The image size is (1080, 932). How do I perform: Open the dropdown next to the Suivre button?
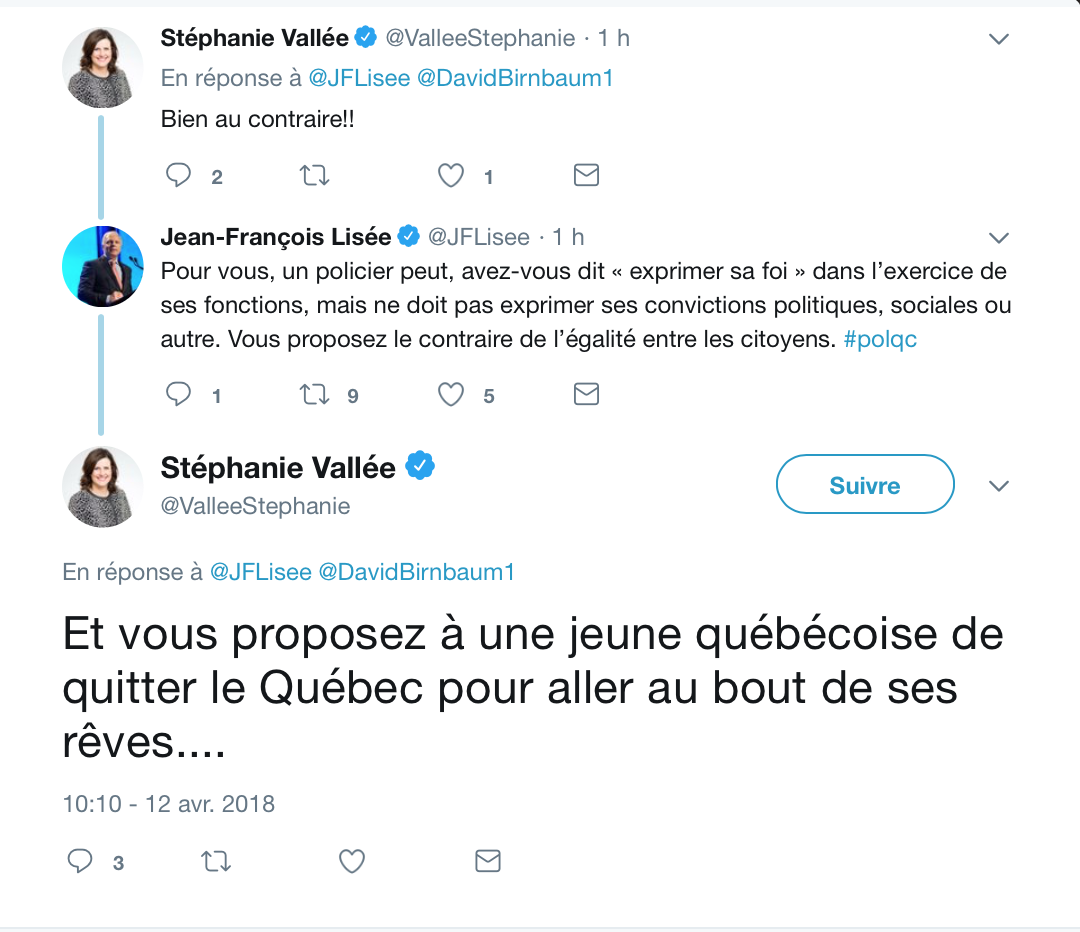tap(998, 486)
